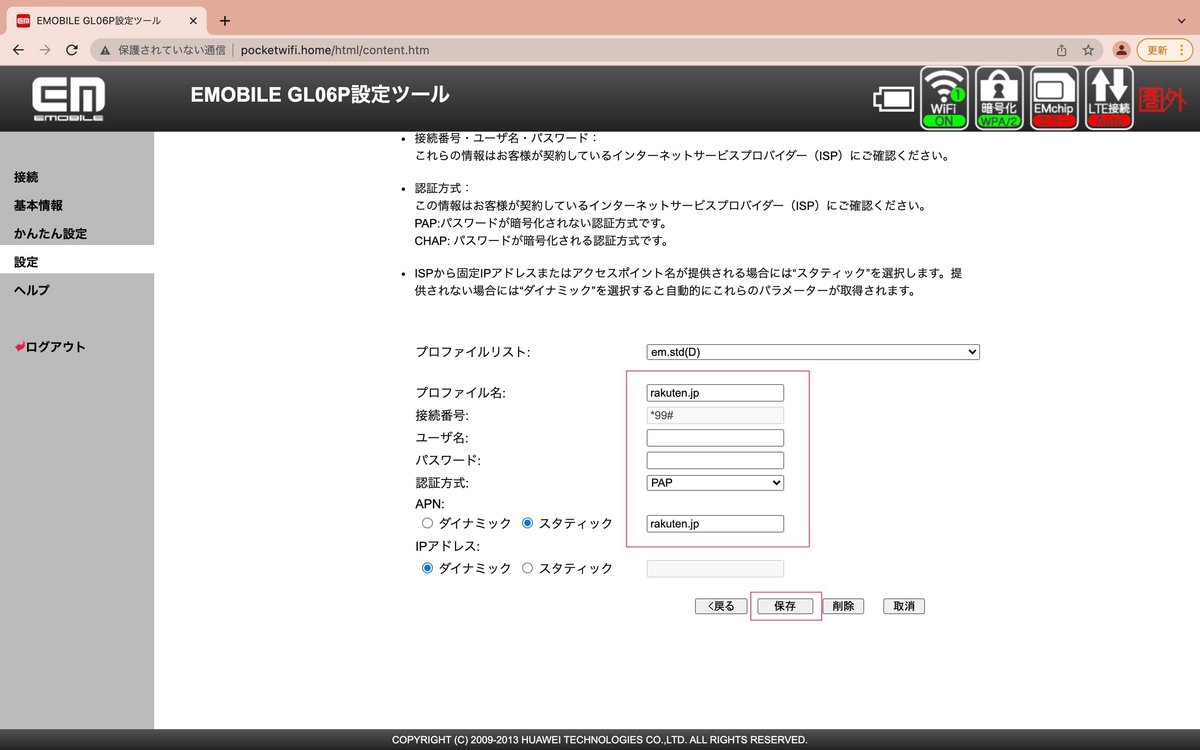The image size is (1200, 750).
Task: Click the 更新 browser update button
Action: [1157, 49]
